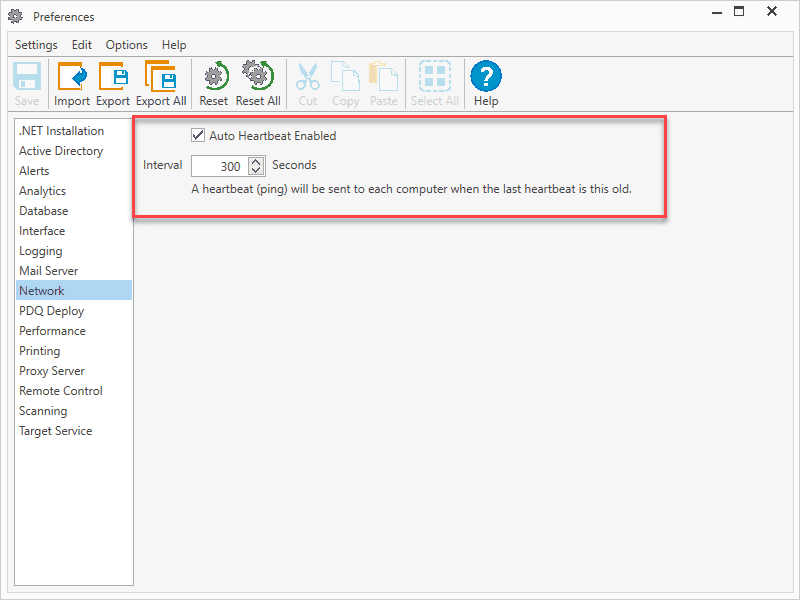Toggle Auto Heartbeat Enabled checkbox
The width and height of the screenshot is (800, 600).
198,135
